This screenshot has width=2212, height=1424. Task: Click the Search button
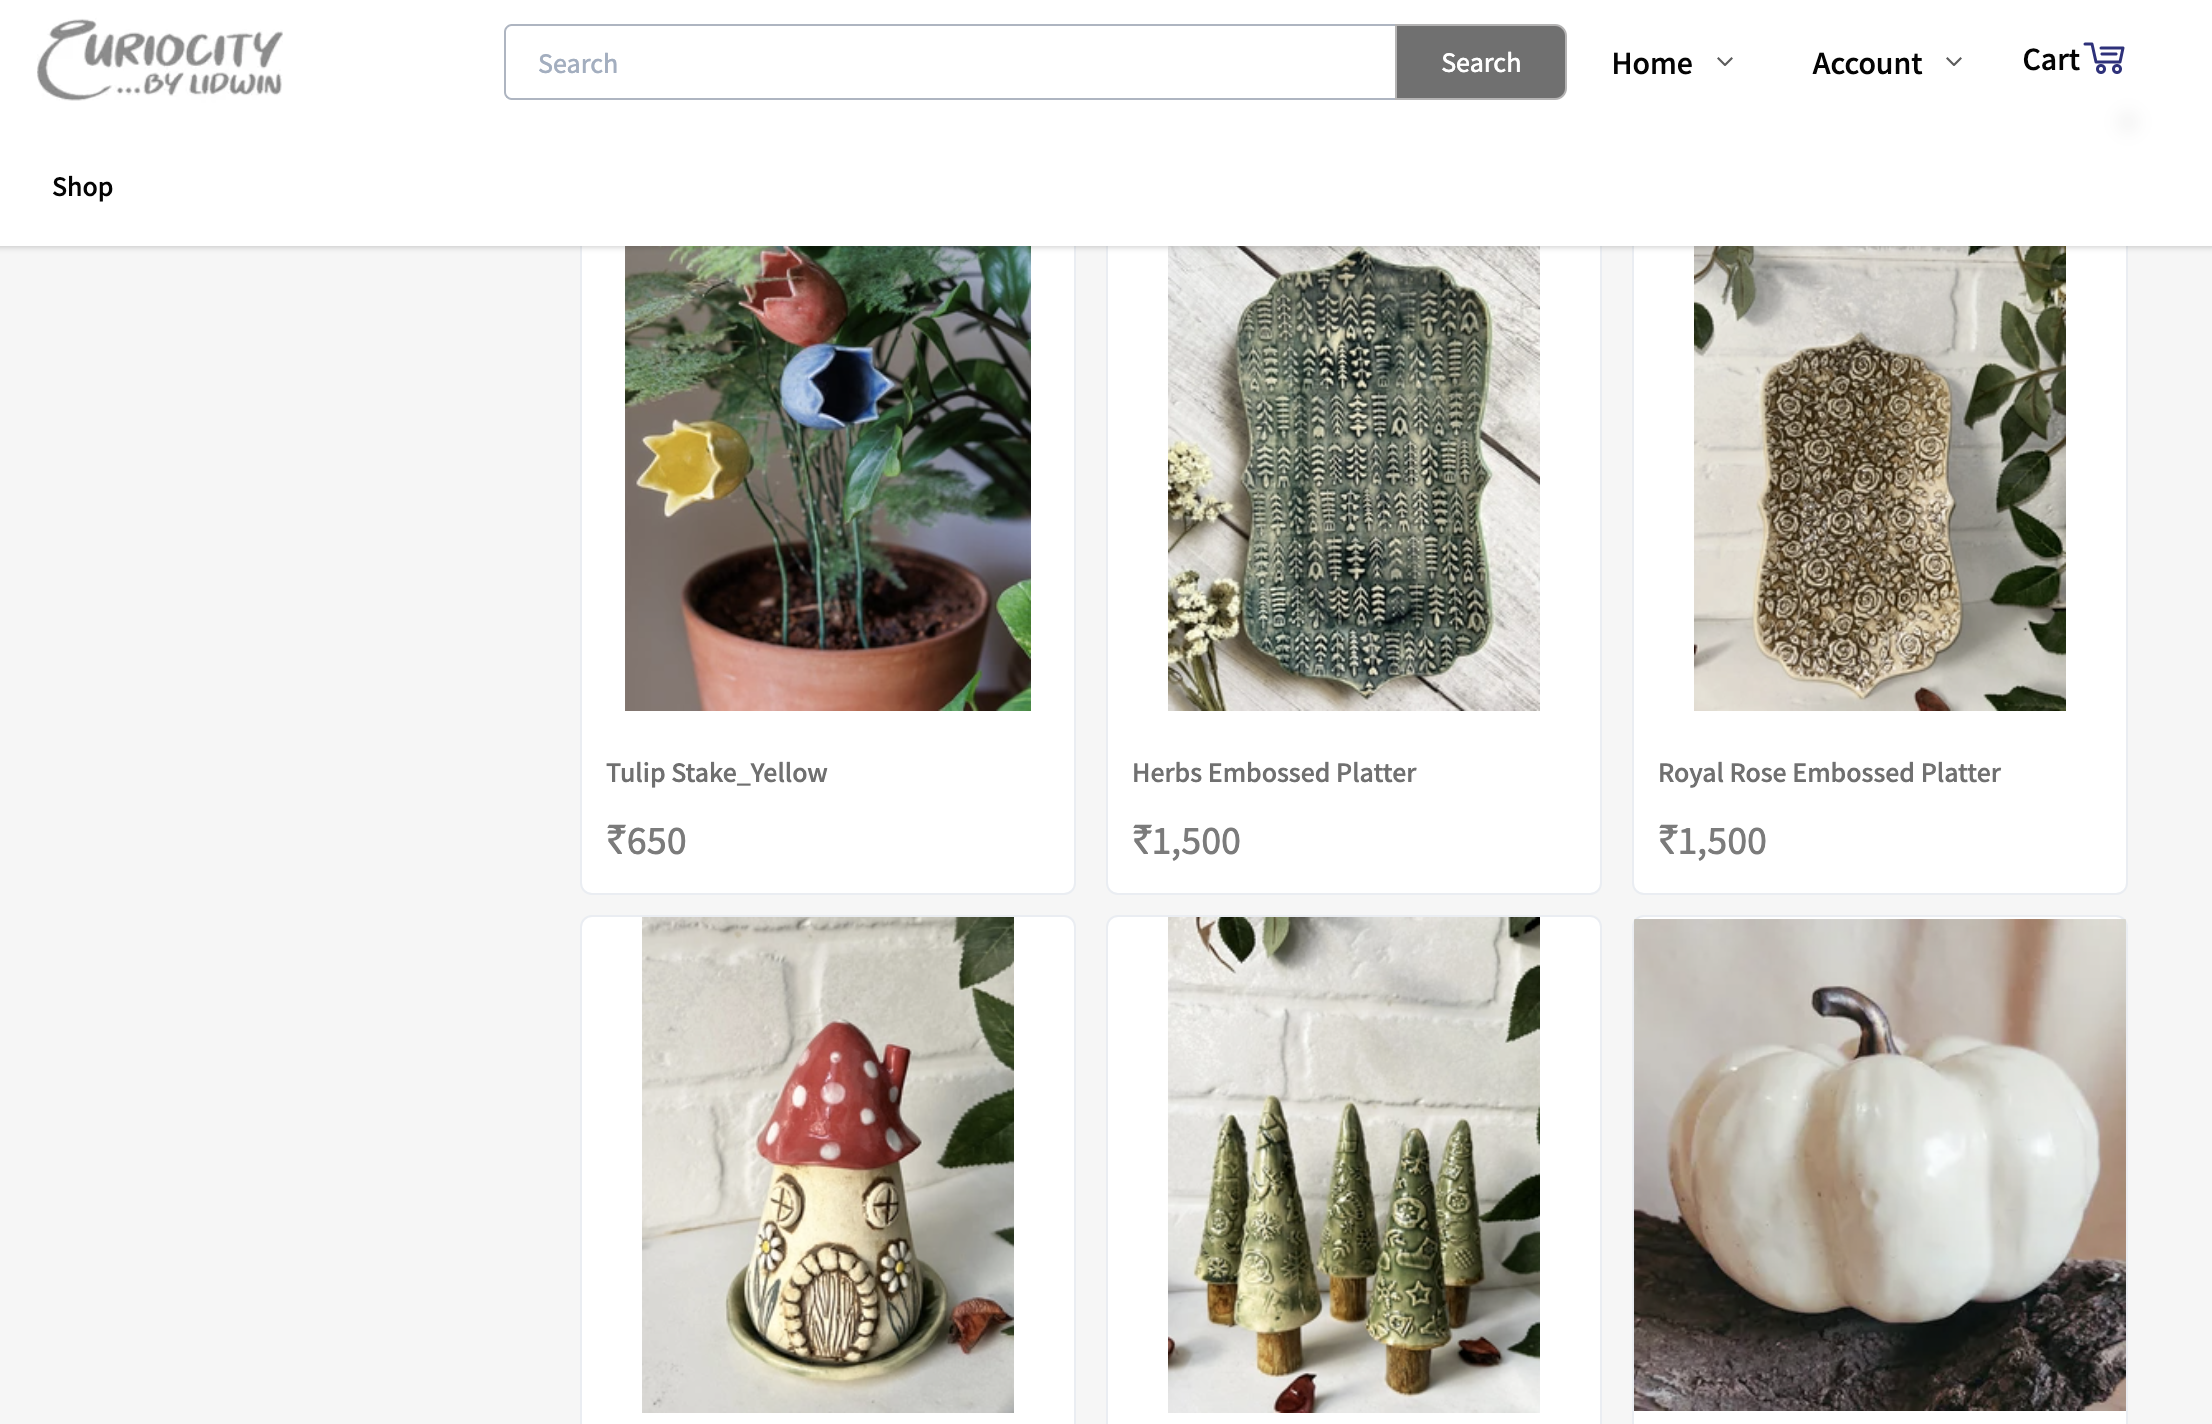pos(1480,62)
